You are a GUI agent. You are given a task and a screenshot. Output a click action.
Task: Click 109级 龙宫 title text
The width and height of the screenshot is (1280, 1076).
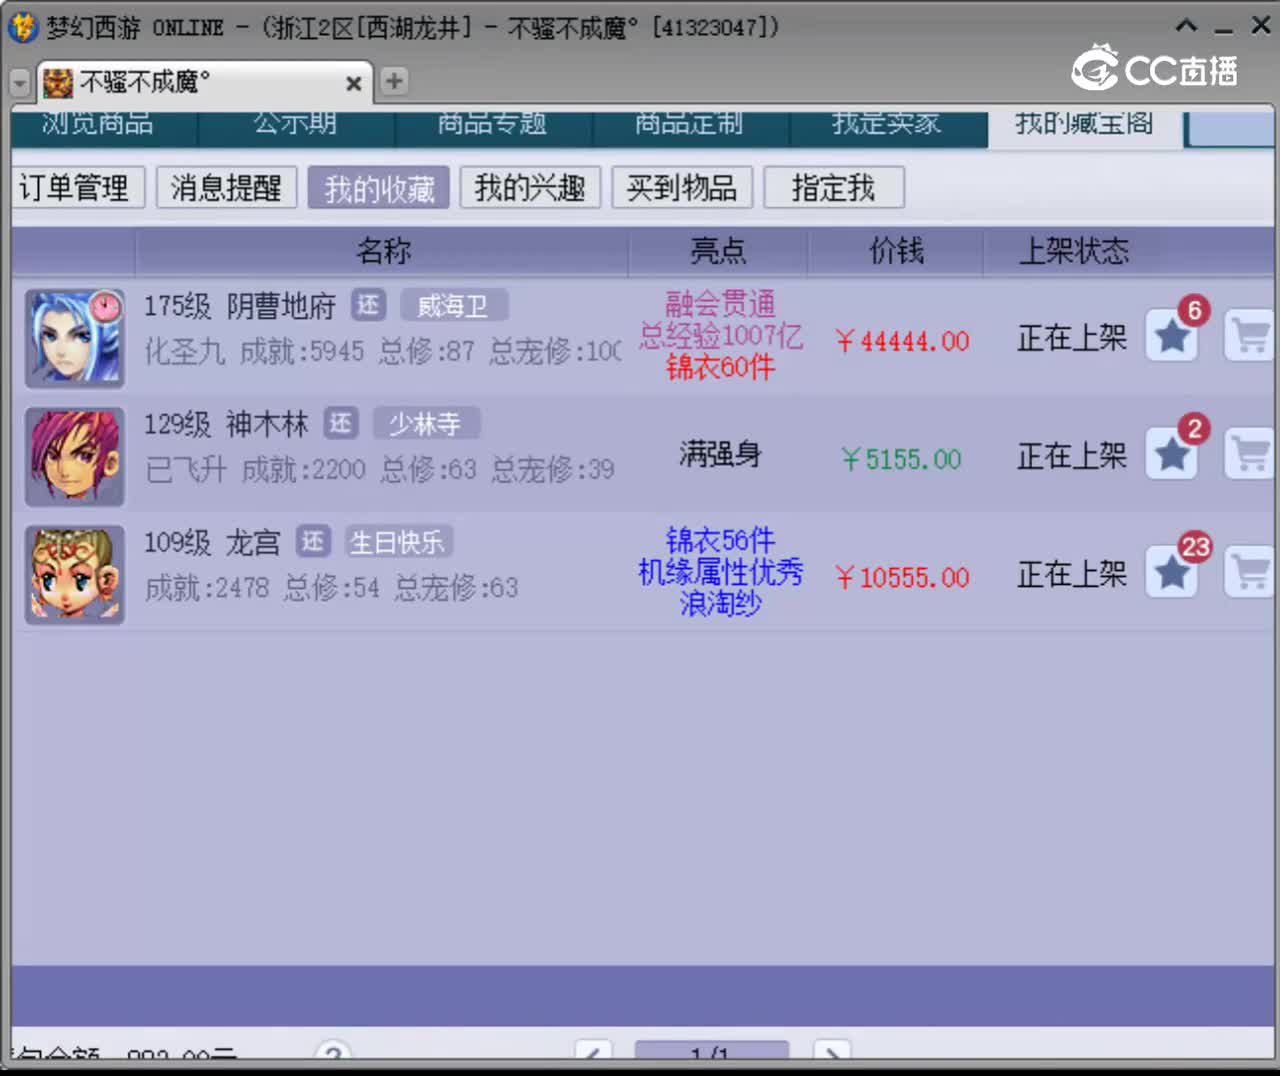[212, 543]
